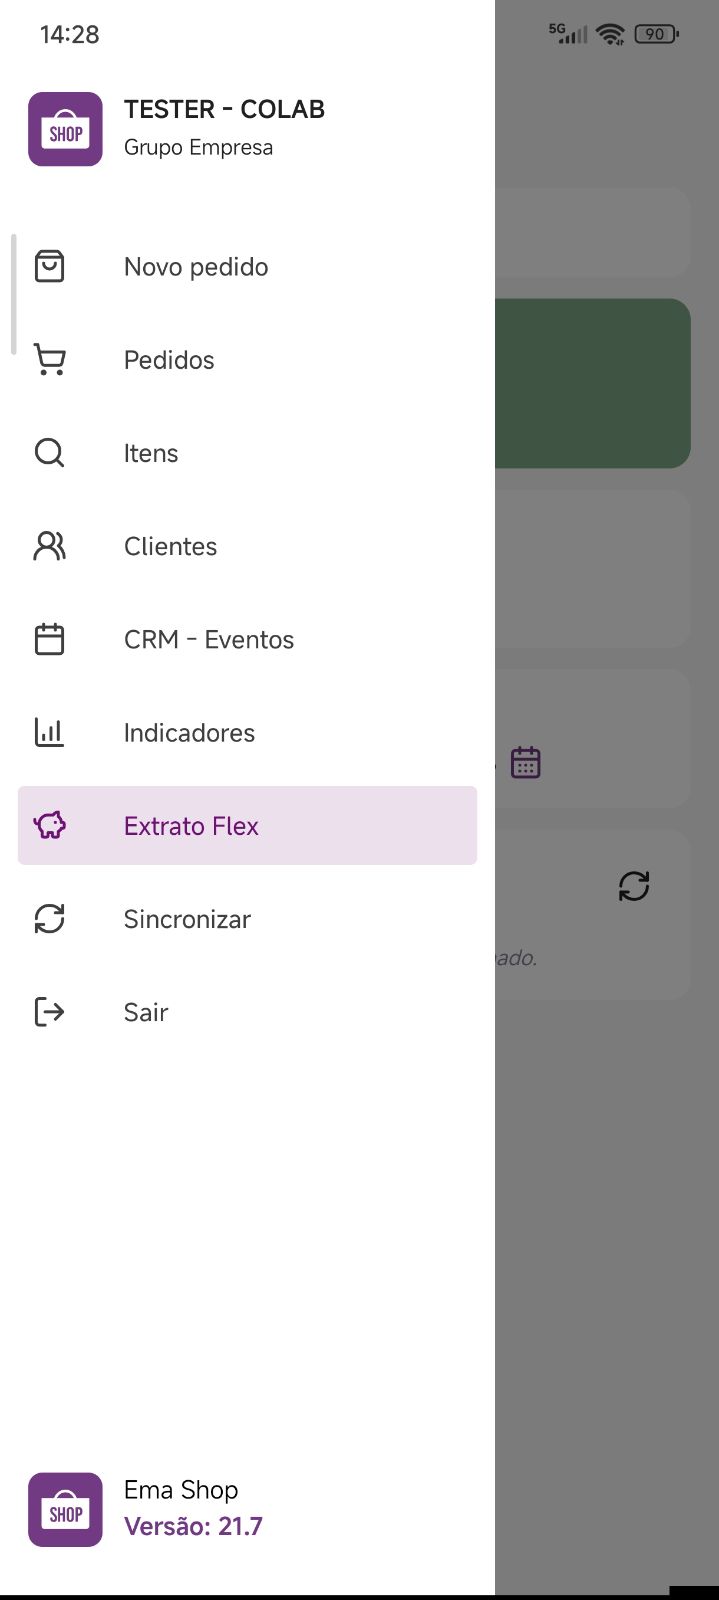
Task: Tap the purple SHOP logo at the top
Action: click(x=65, y=129)
